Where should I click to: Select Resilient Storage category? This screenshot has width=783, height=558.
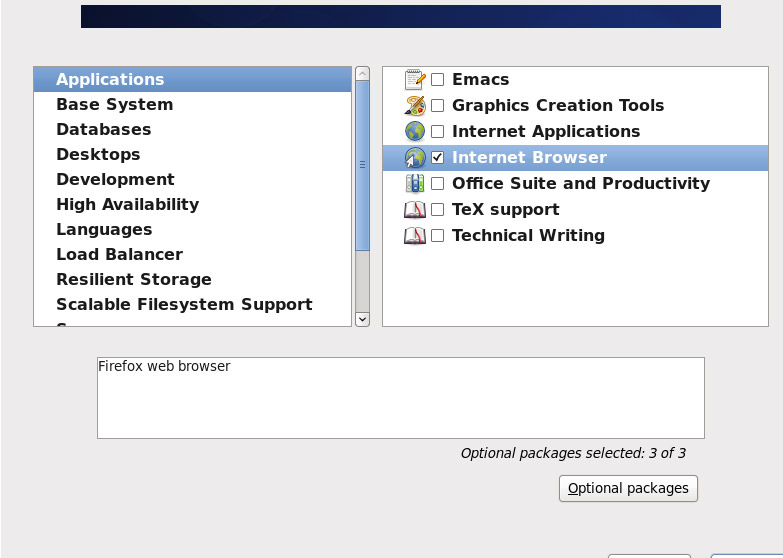tap(193, 279)
